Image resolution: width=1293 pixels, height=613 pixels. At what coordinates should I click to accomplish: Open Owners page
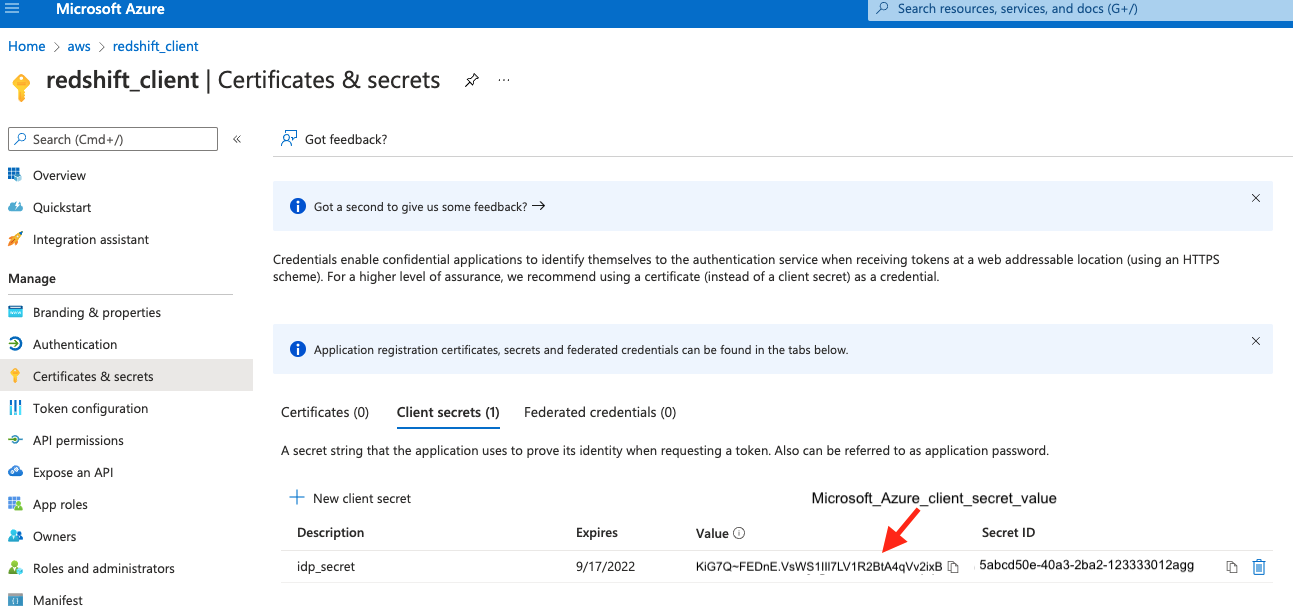[54, 536]
